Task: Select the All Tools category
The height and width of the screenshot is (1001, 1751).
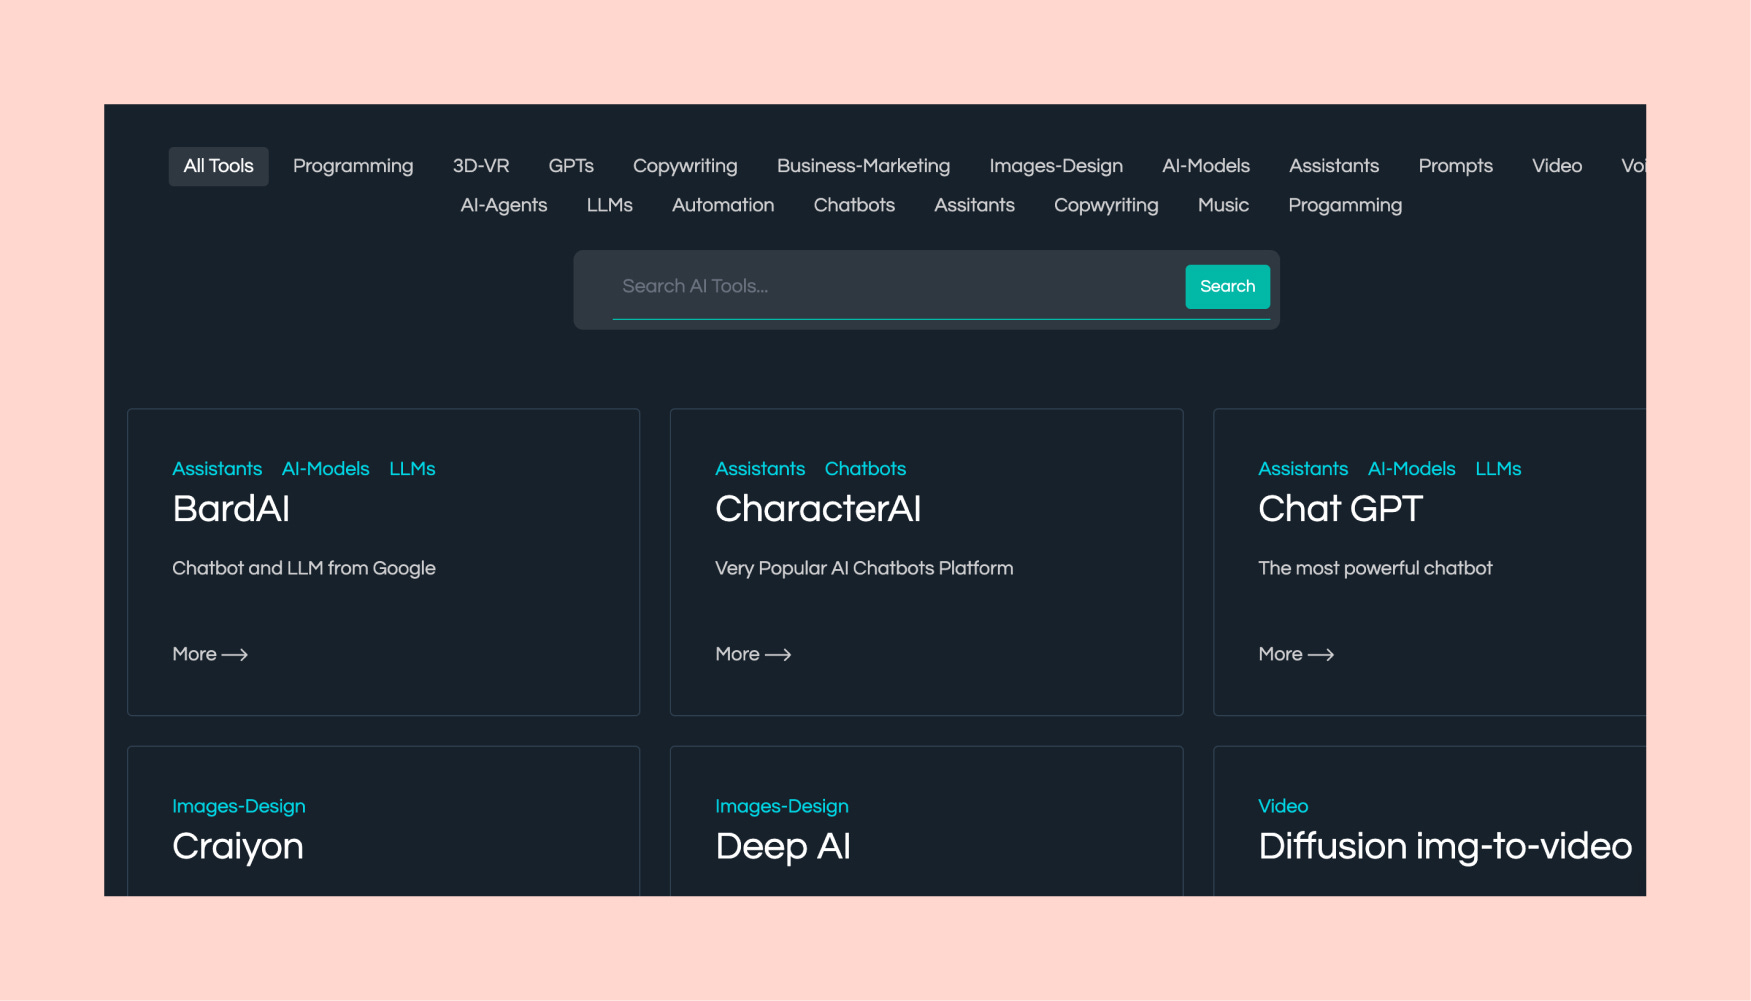Action: point(218,166)
